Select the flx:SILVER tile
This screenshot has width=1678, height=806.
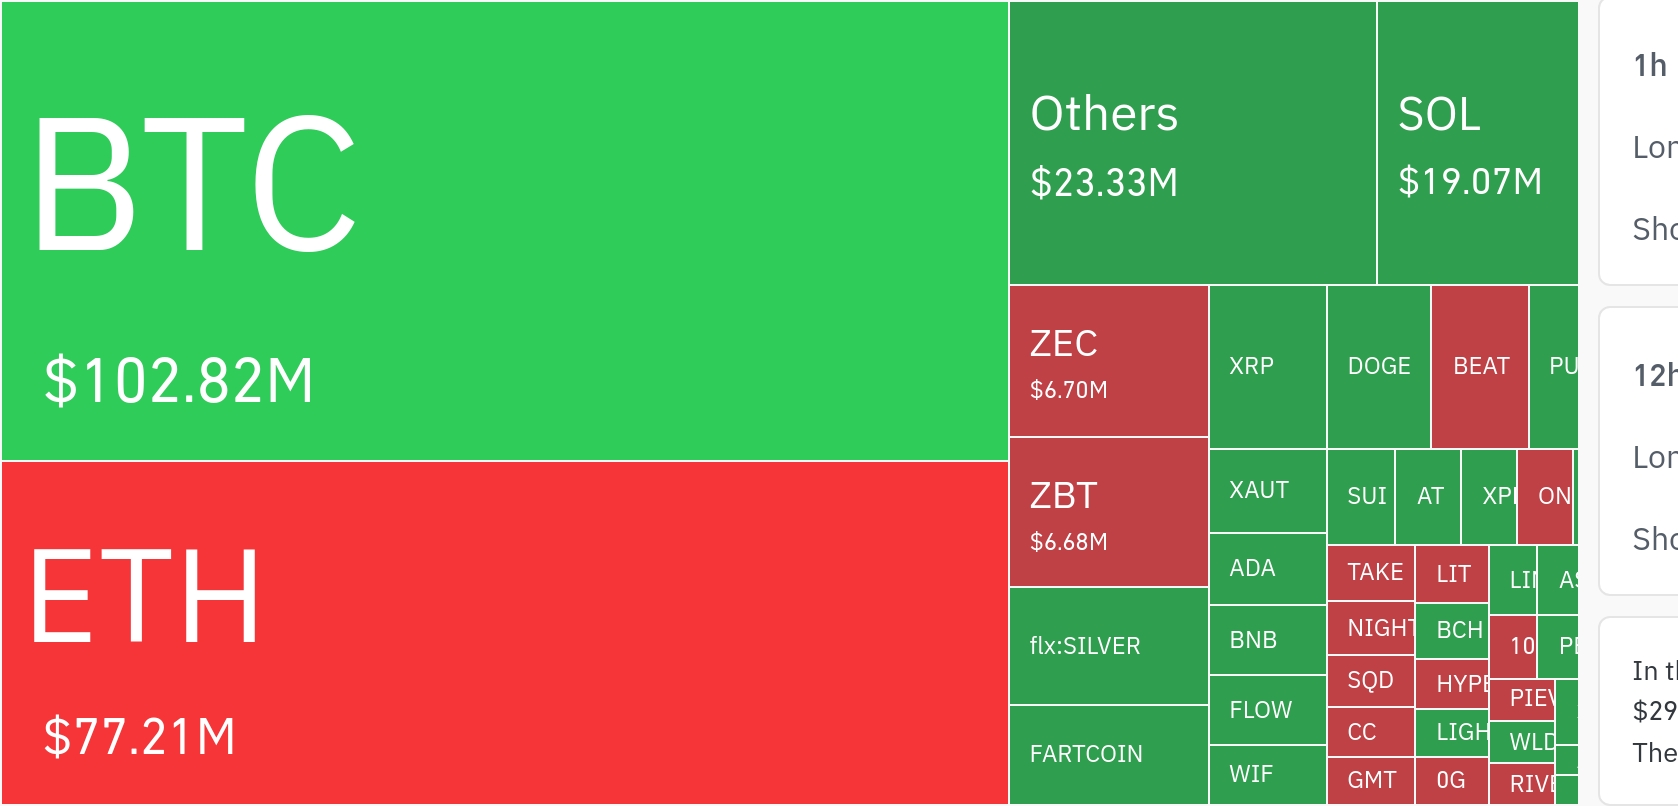[x=1108, y=646]
